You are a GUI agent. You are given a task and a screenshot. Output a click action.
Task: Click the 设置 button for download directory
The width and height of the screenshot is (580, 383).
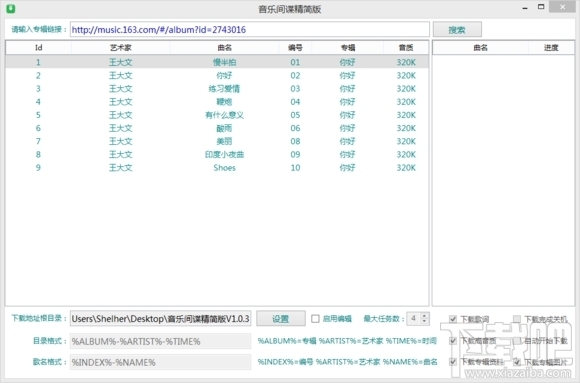(281, 319)
